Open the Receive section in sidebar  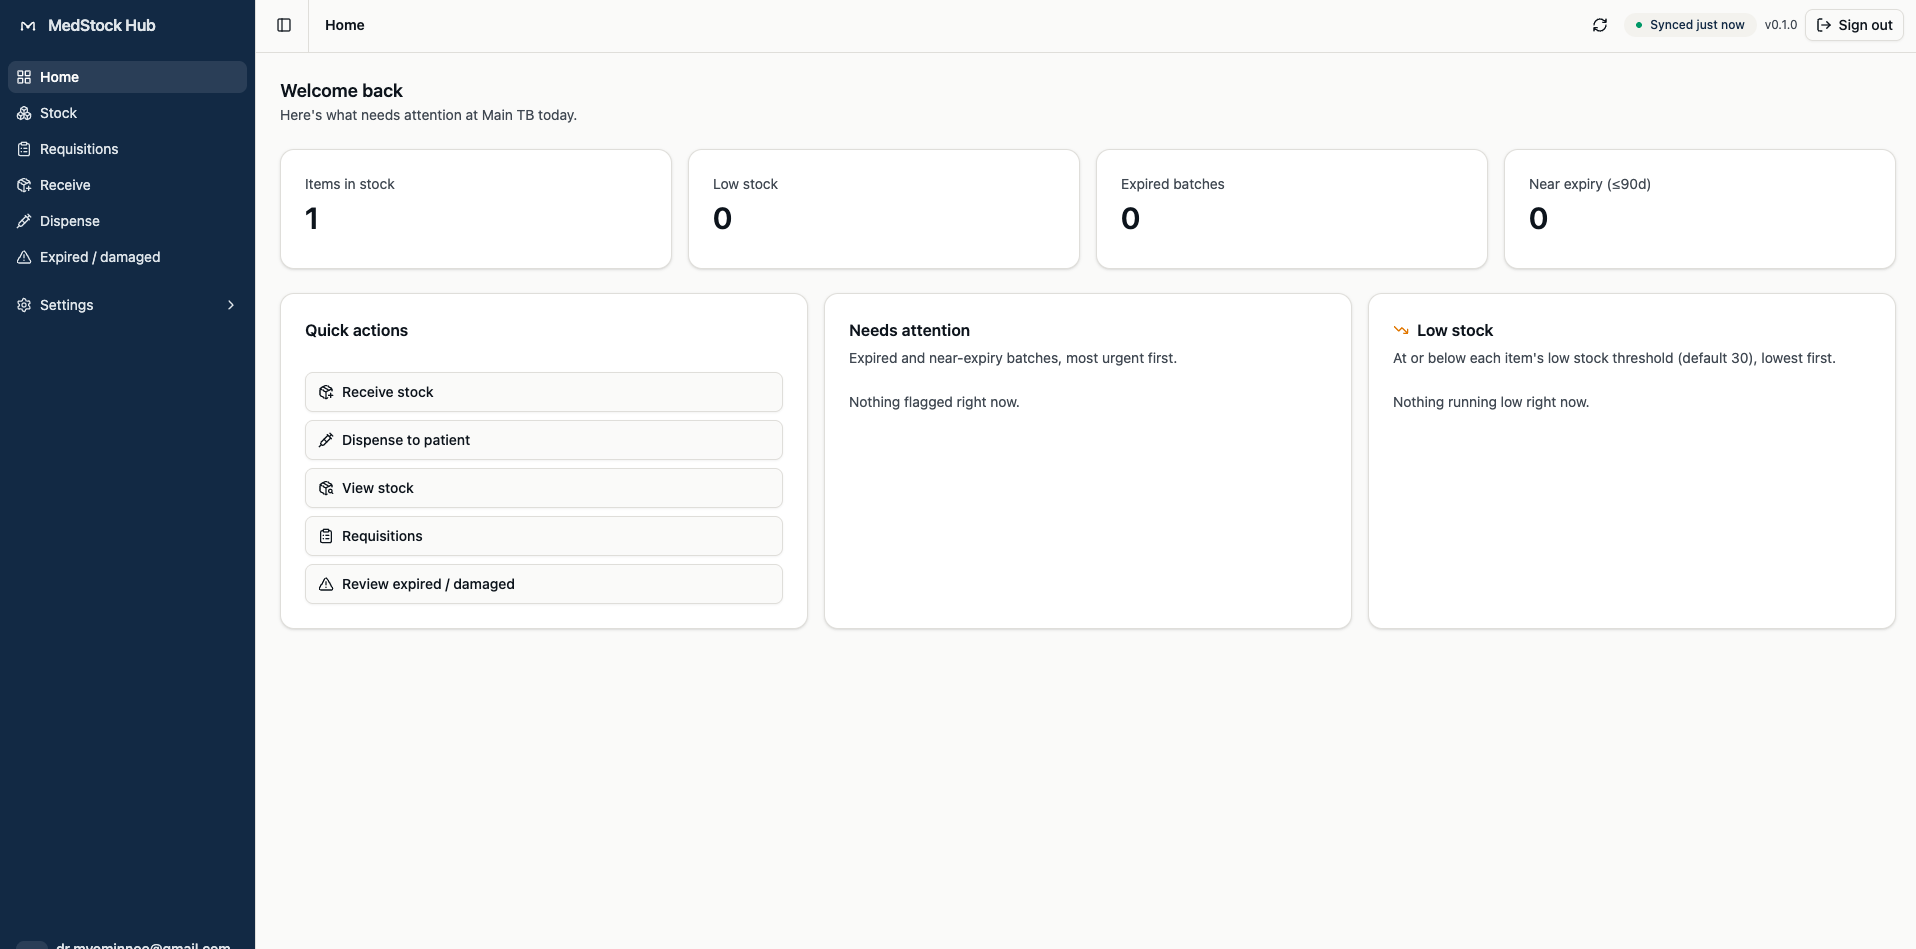click(x=127, y=185)
